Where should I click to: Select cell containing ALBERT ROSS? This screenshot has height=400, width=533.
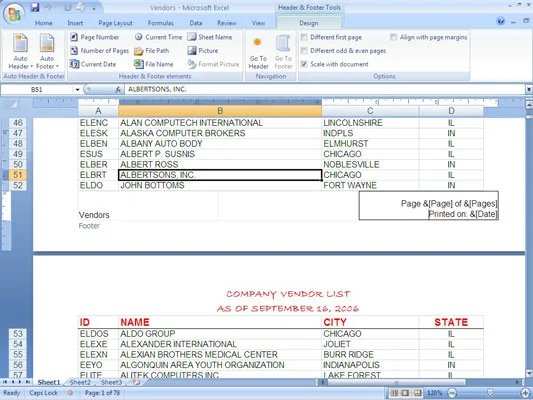(x=220, y=164)
